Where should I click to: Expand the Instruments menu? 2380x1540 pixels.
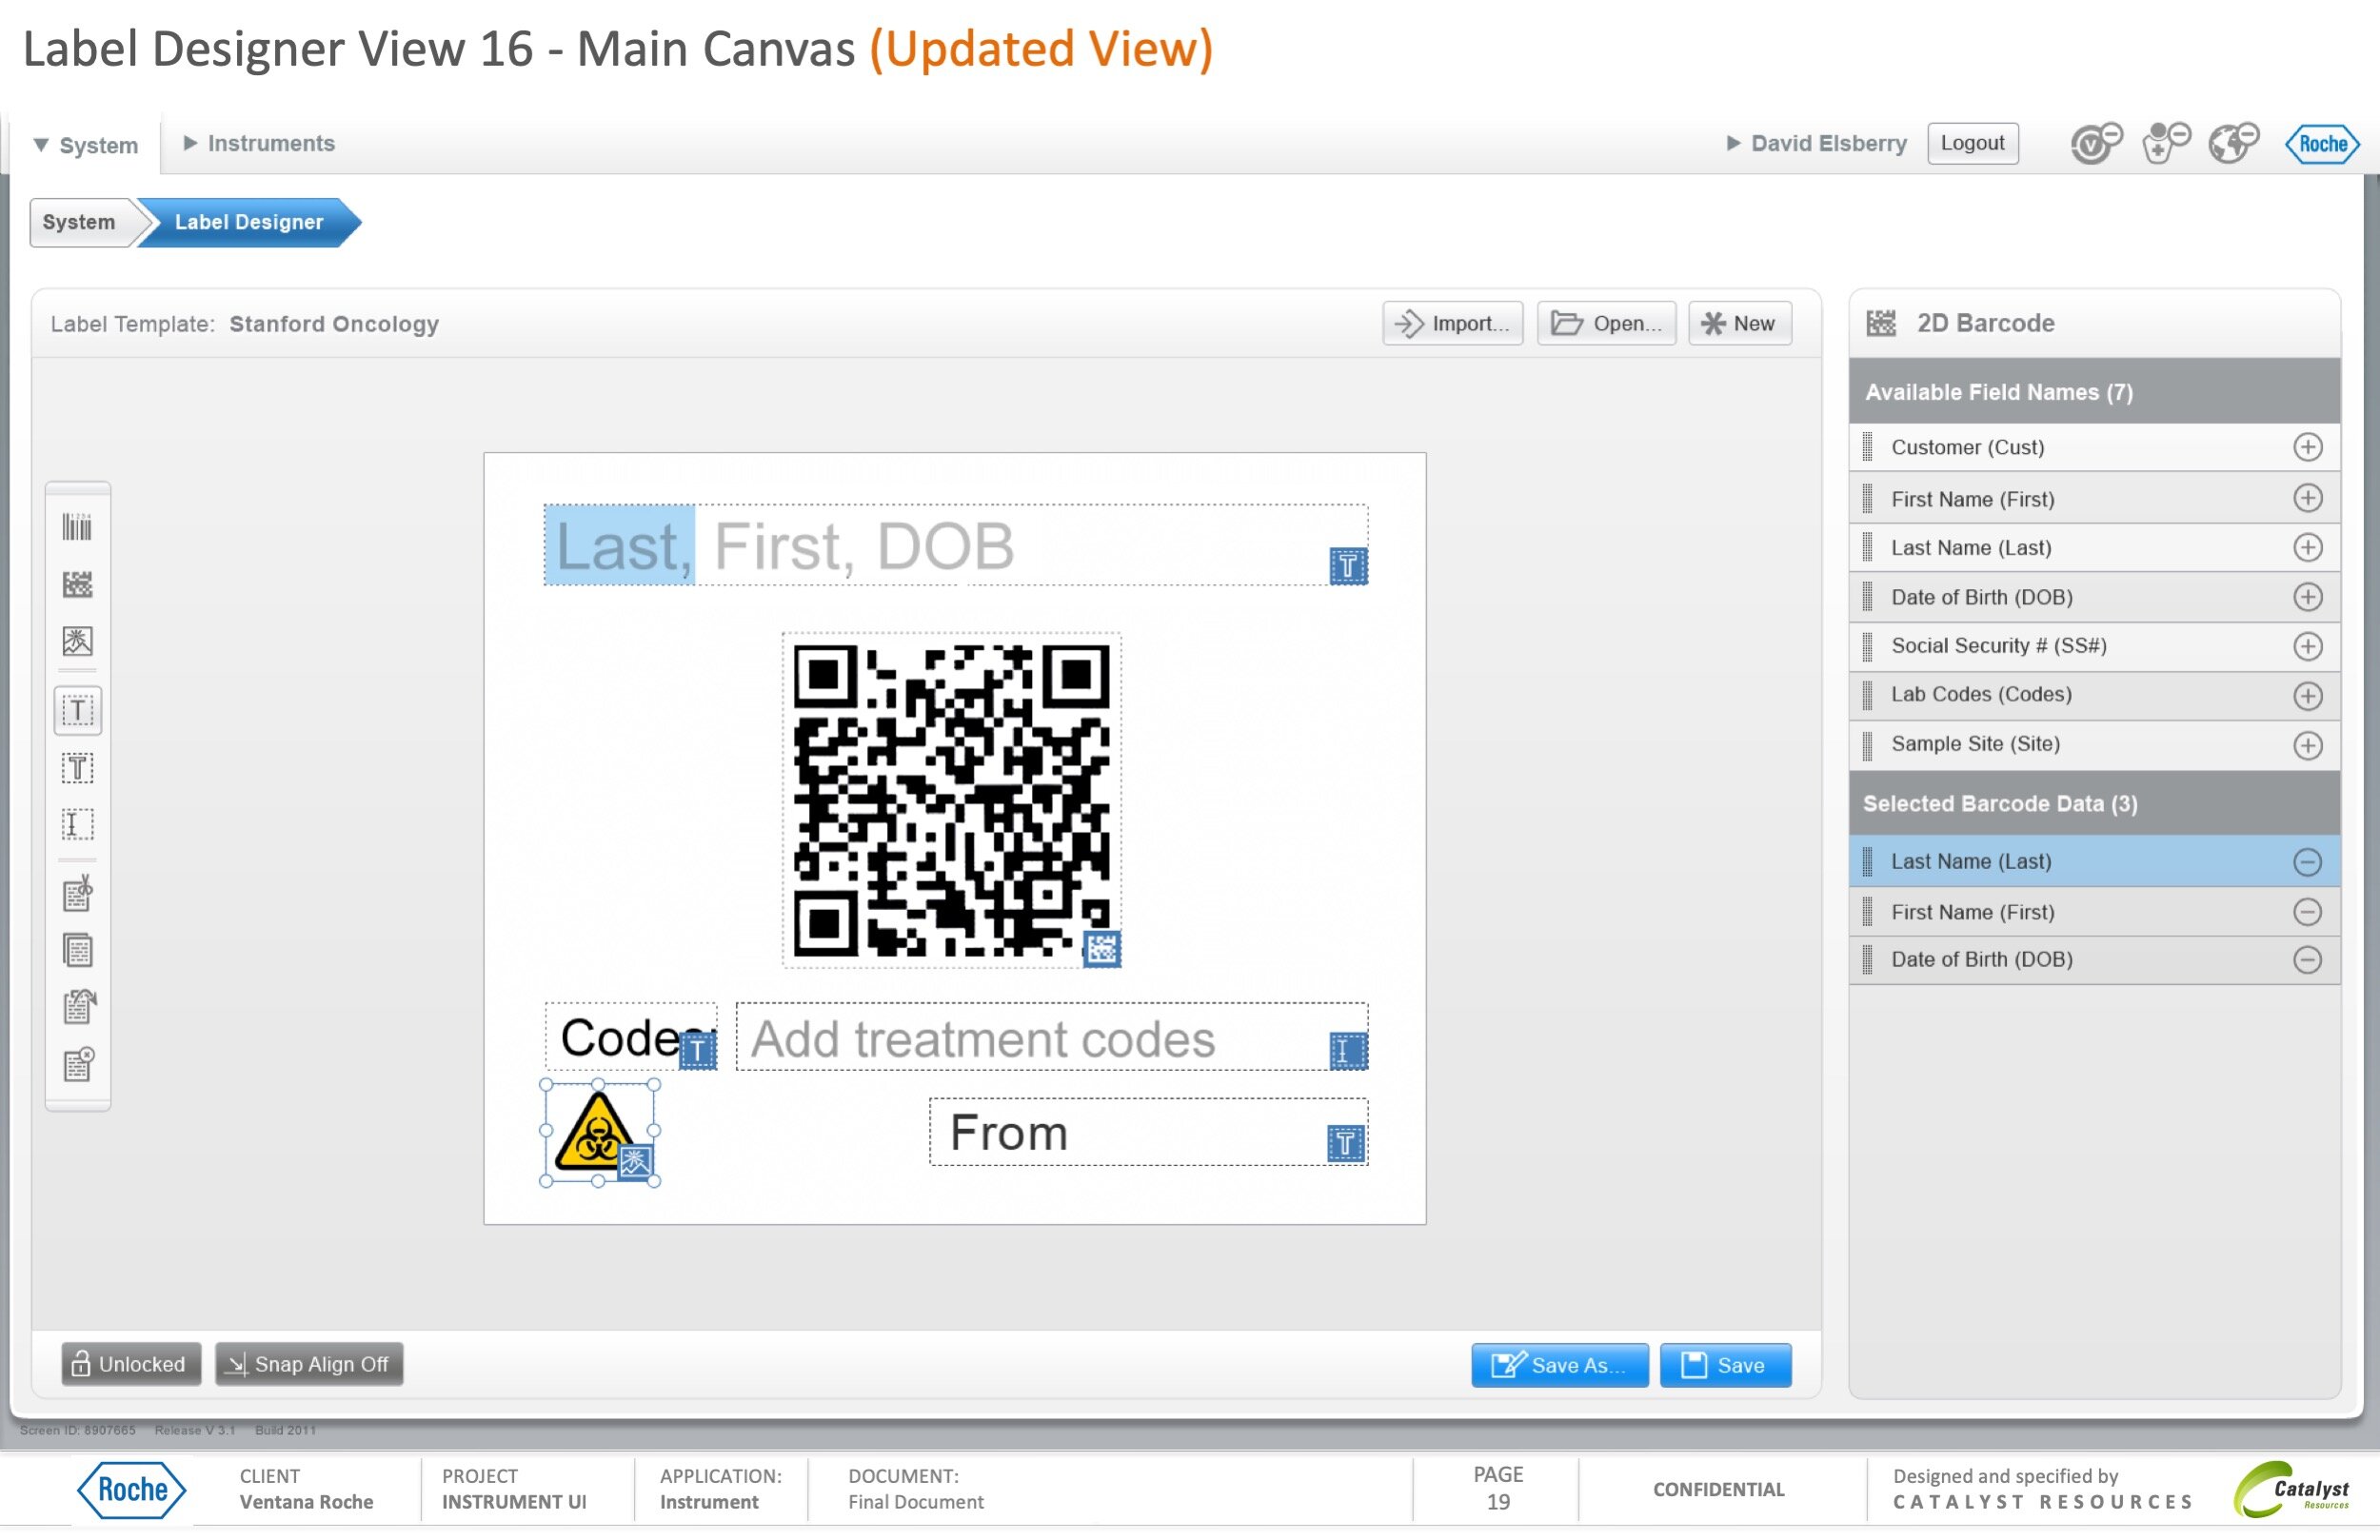click(260, 143)
